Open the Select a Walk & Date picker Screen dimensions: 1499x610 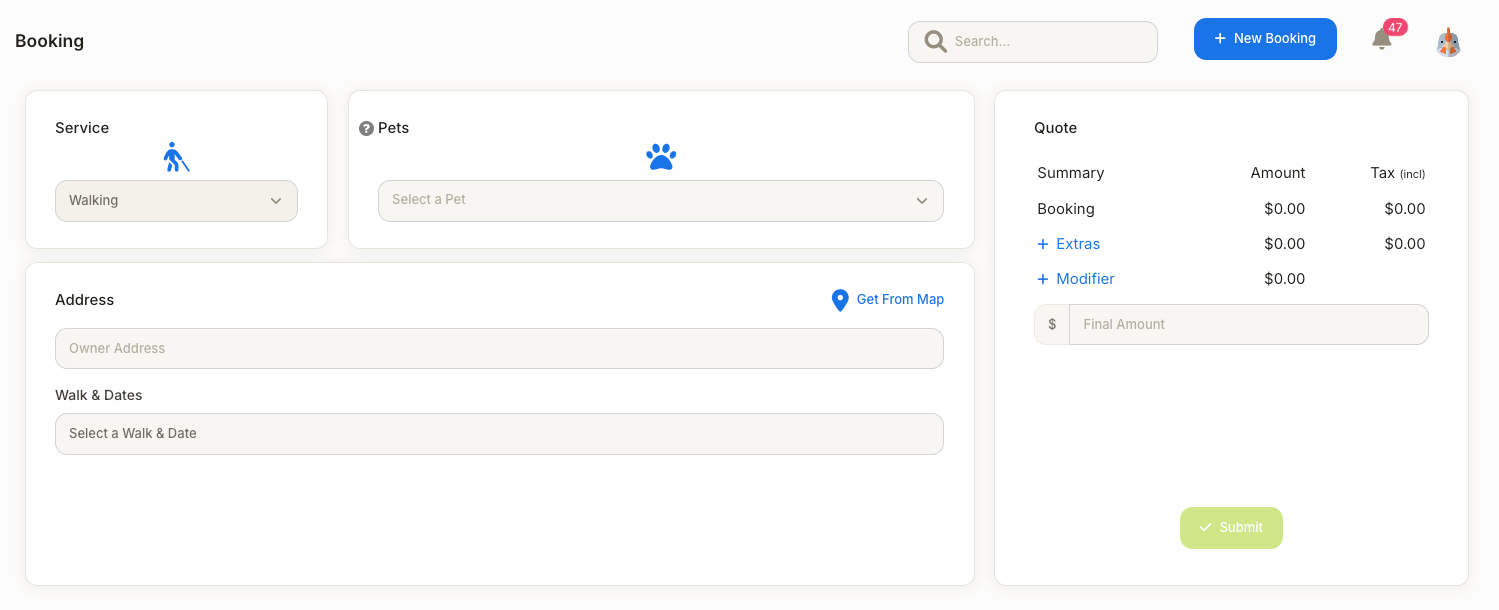click(x=499, y=434)
